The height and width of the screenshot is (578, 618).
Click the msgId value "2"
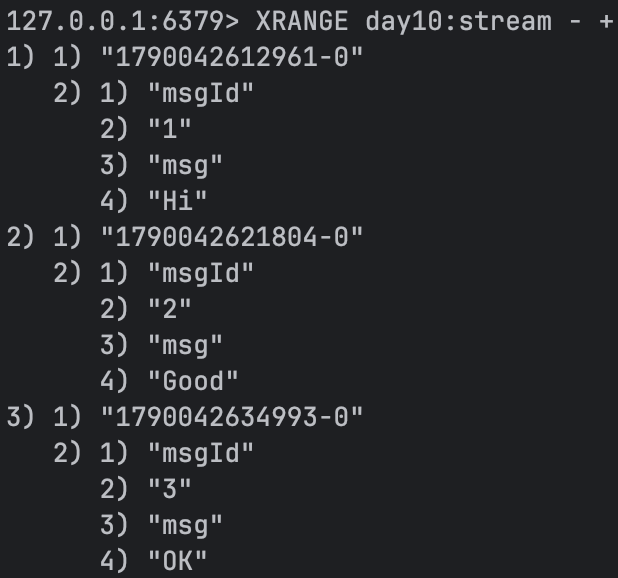coord(170,309)
